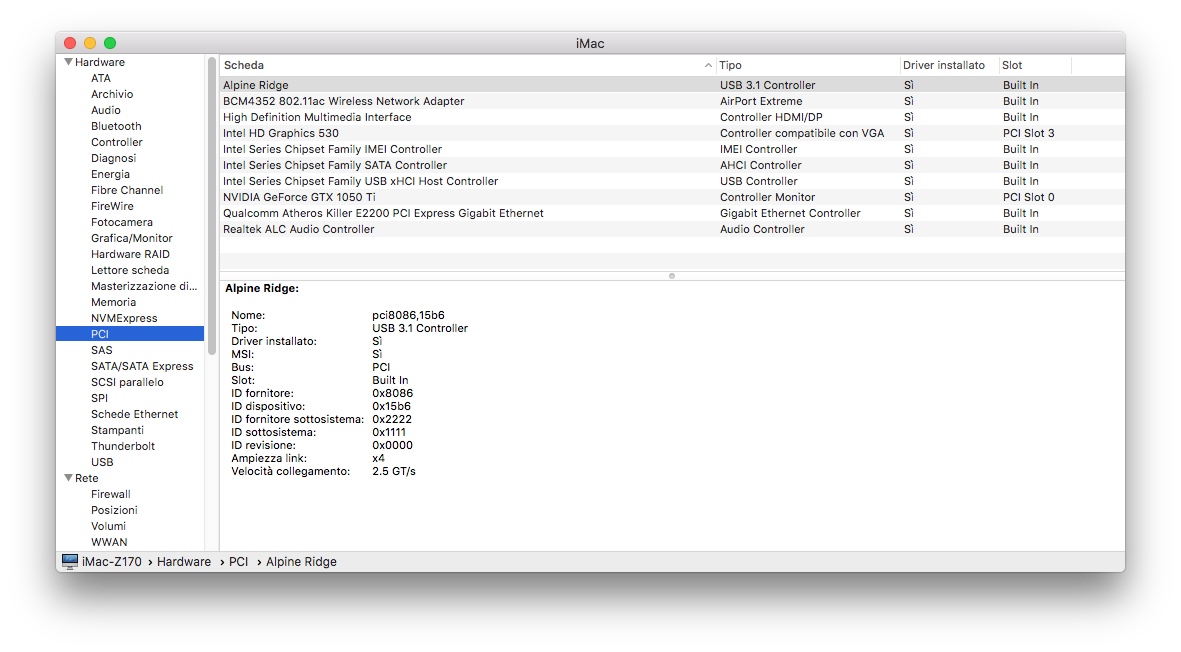
Task: Collapse the Hardware section triangle
Action: [x=69, y=62]
